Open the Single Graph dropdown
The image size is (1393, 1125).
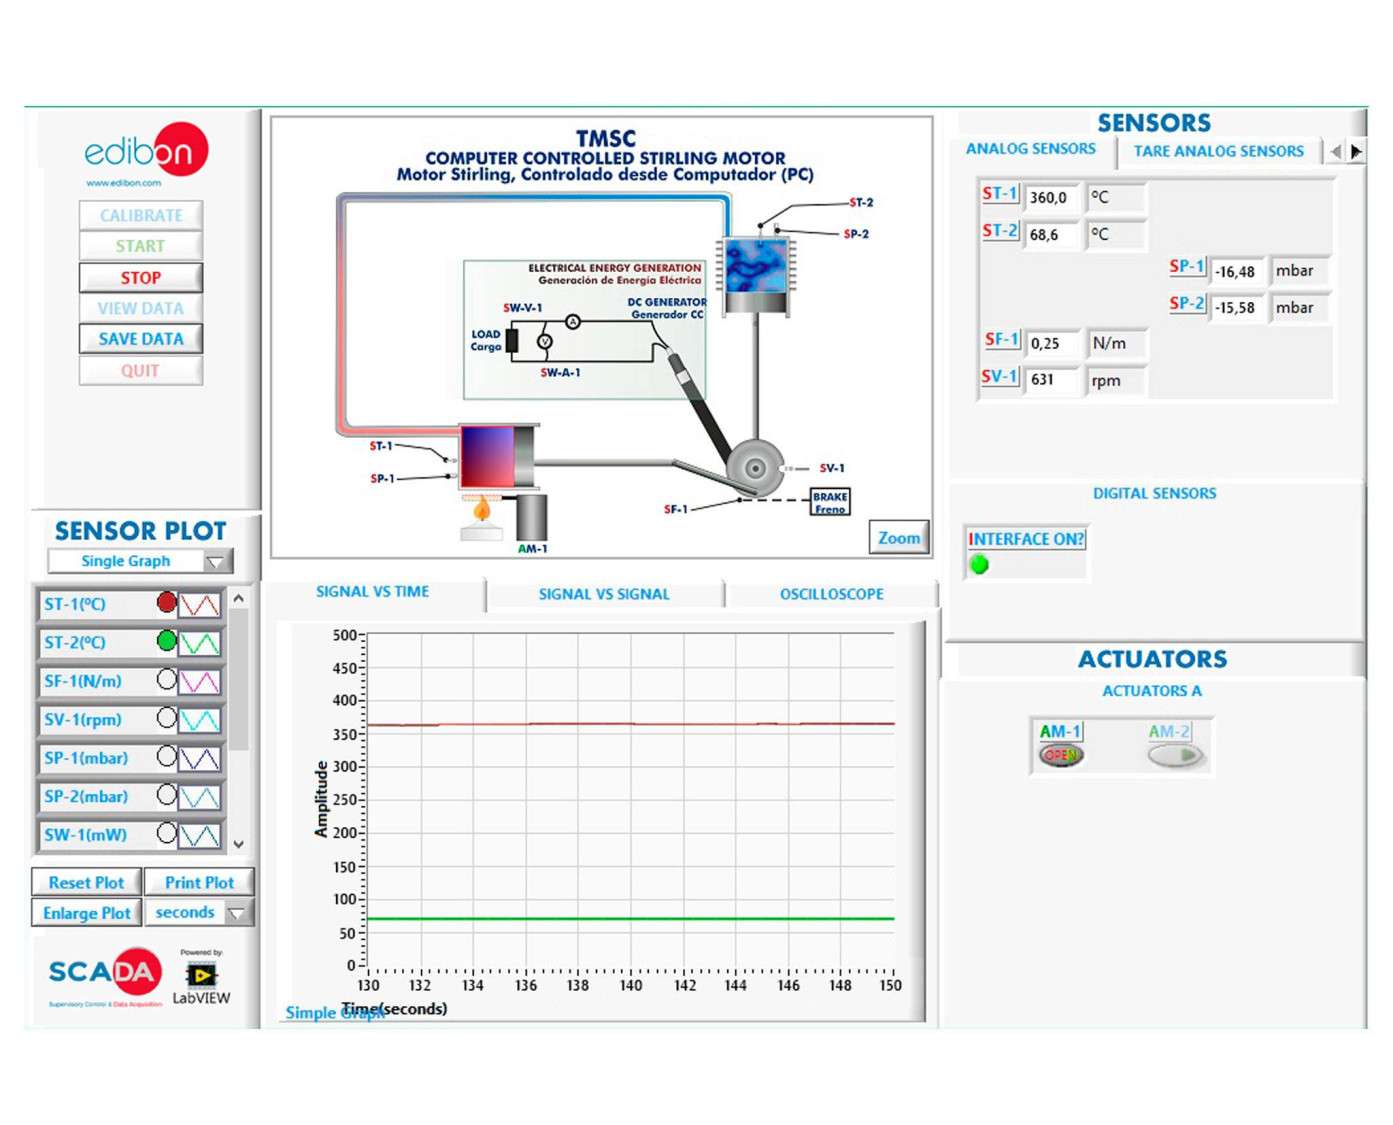[140, 561]
